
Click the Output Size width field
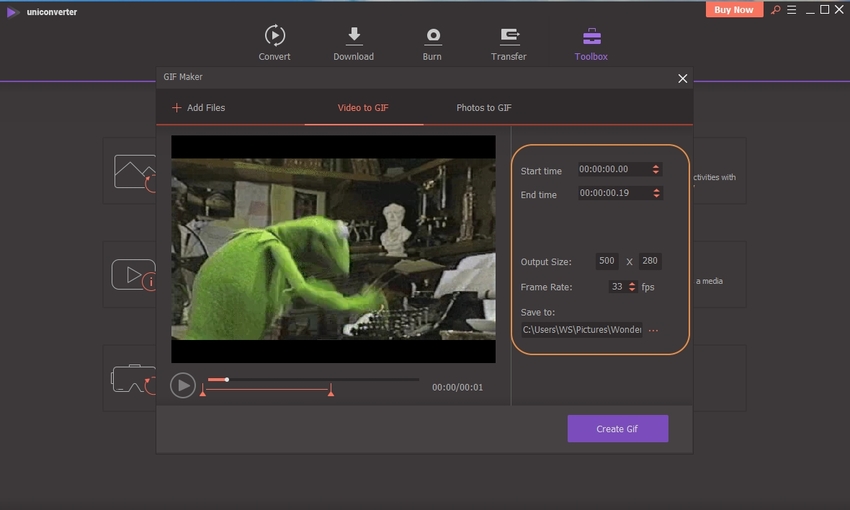click(607, 261)
